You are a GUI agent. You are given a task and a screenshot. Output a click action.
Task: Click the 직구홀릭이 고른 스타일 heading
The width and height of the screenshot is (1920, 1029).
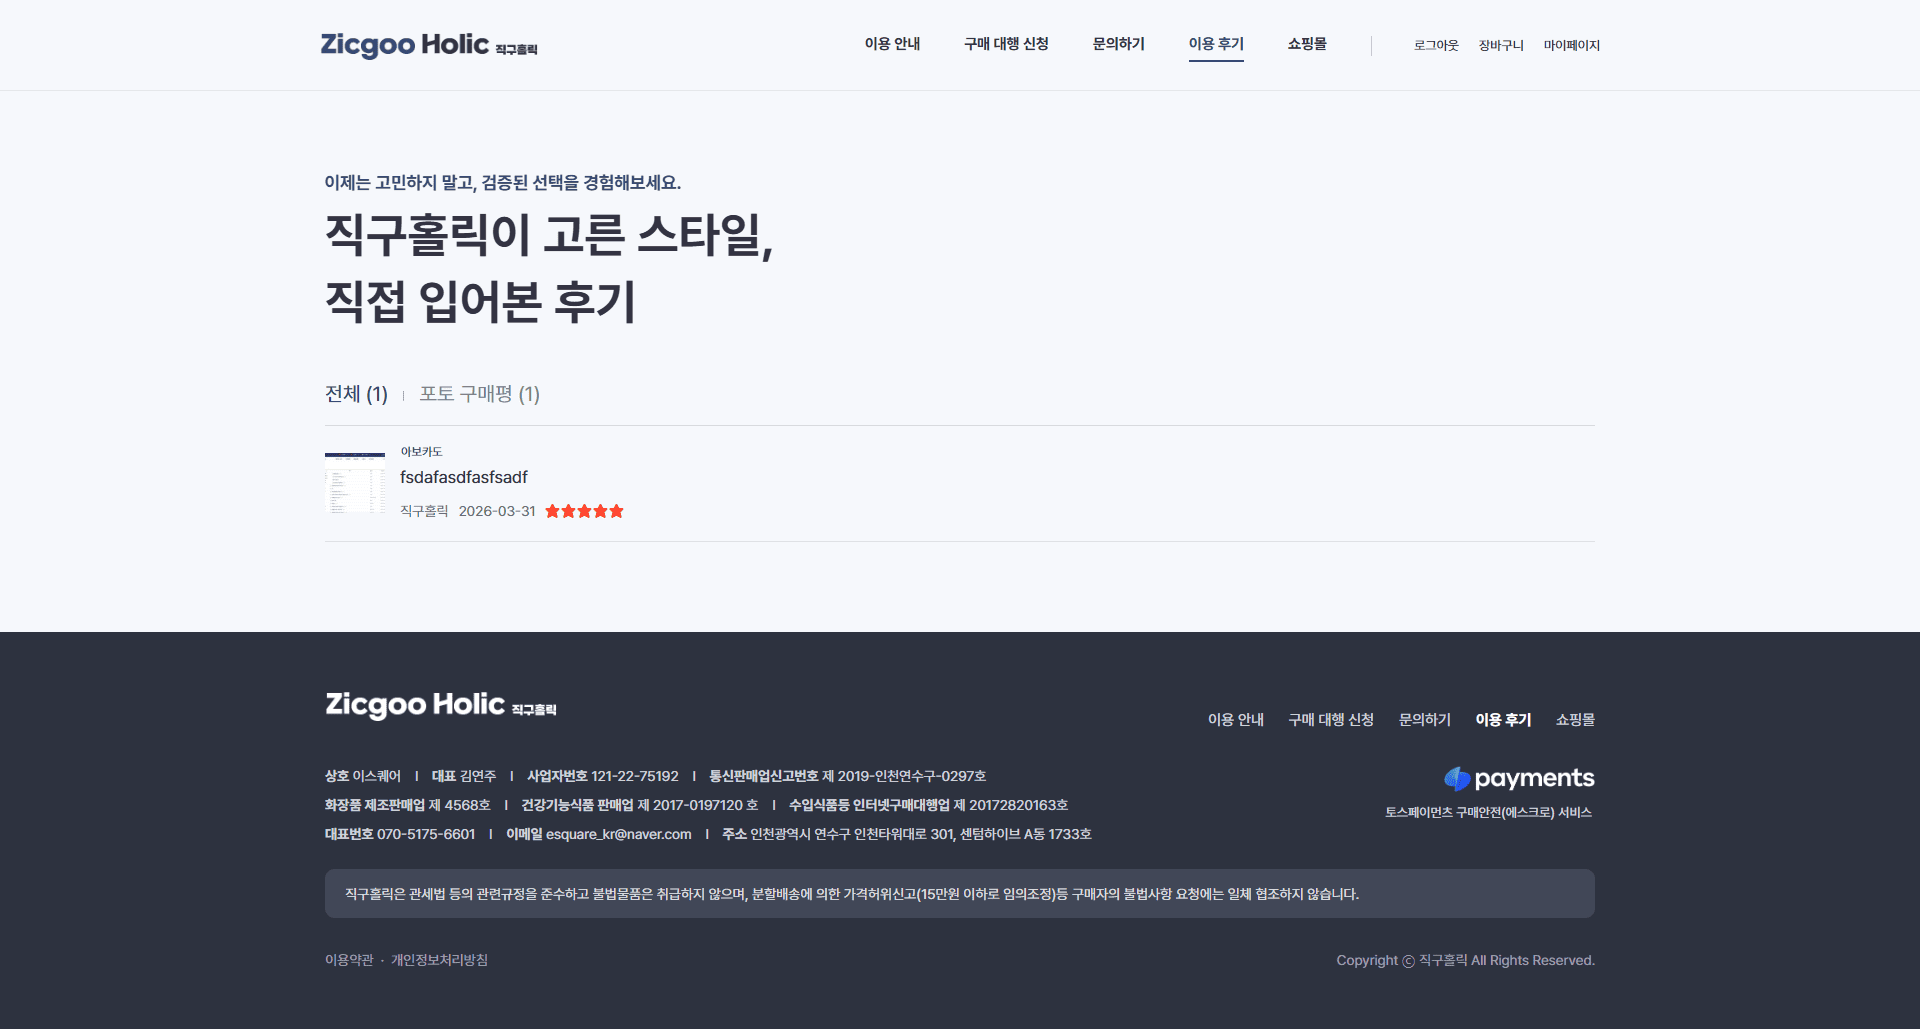[549, 235]
